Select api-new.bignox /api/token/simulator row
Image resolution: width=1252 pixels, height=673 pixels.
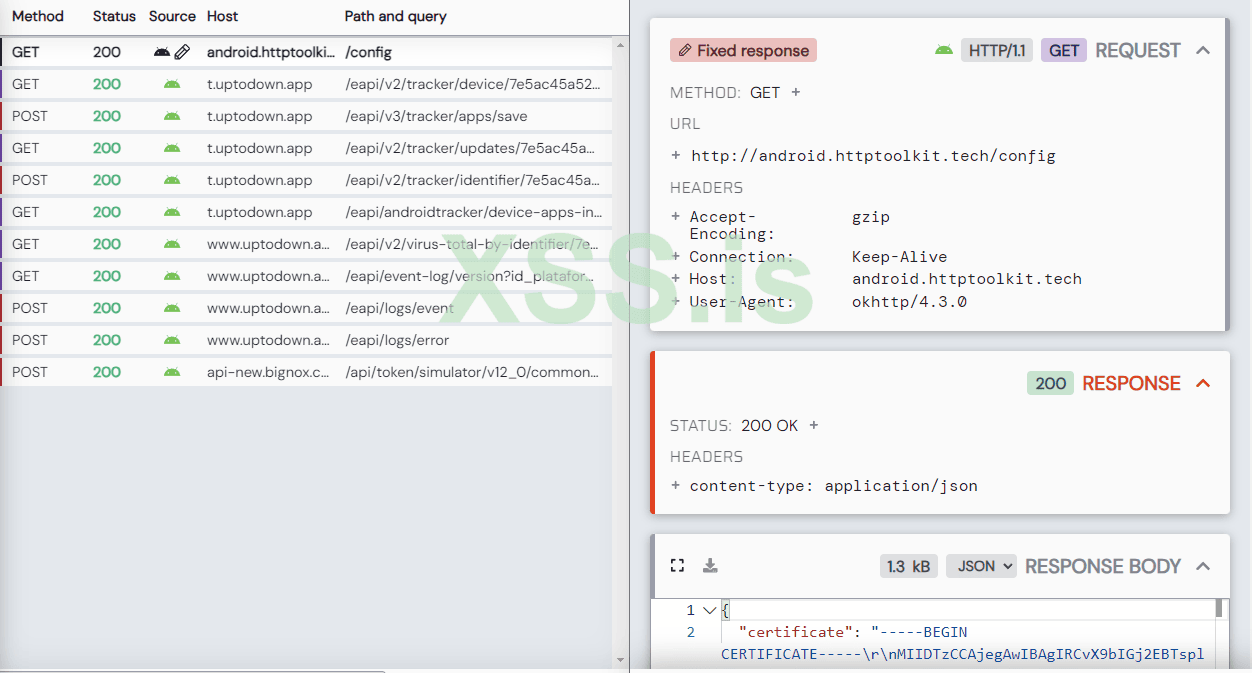coord(306,372)
